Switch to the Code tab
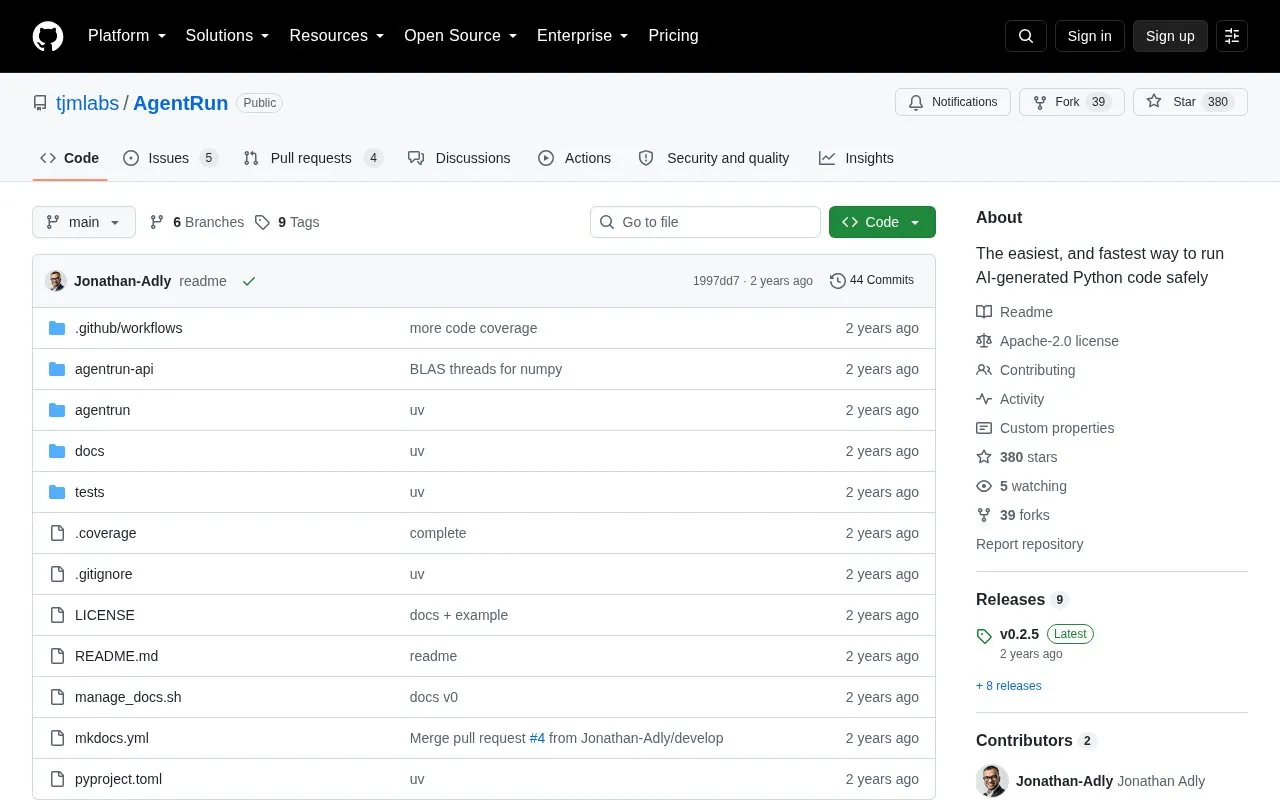 70,158
